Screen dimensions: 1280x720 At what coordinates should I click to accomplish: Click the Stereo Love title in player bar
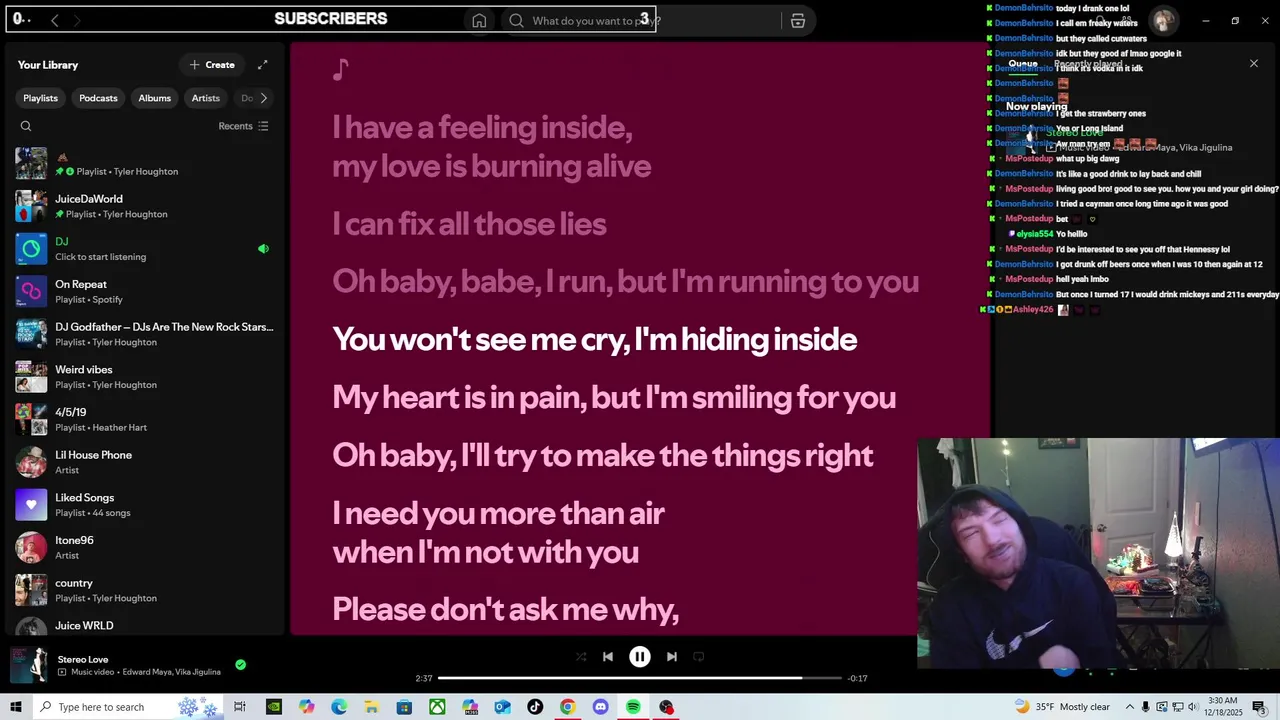(83, 659)
